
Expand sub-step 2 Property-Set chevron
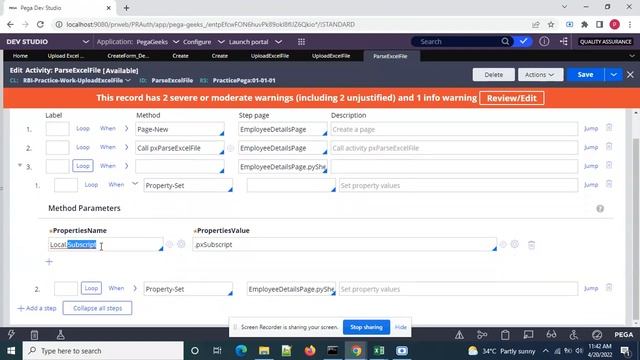pos(135,288)
